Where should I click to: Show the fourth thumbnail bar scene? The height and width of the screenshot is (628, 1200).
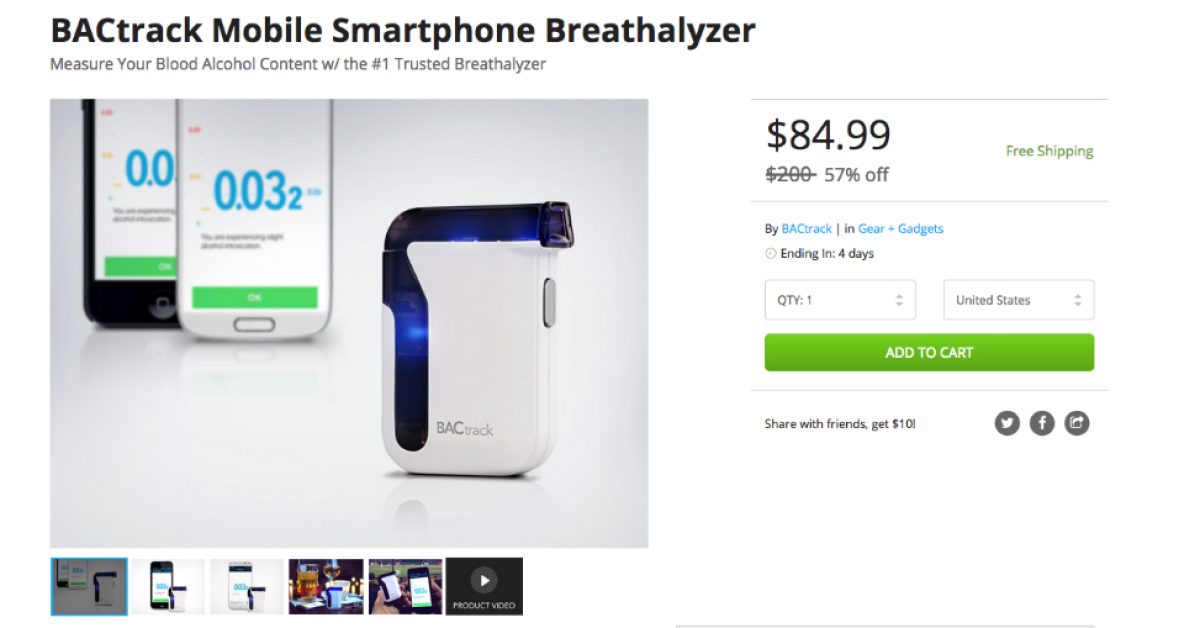coord(326,586)
